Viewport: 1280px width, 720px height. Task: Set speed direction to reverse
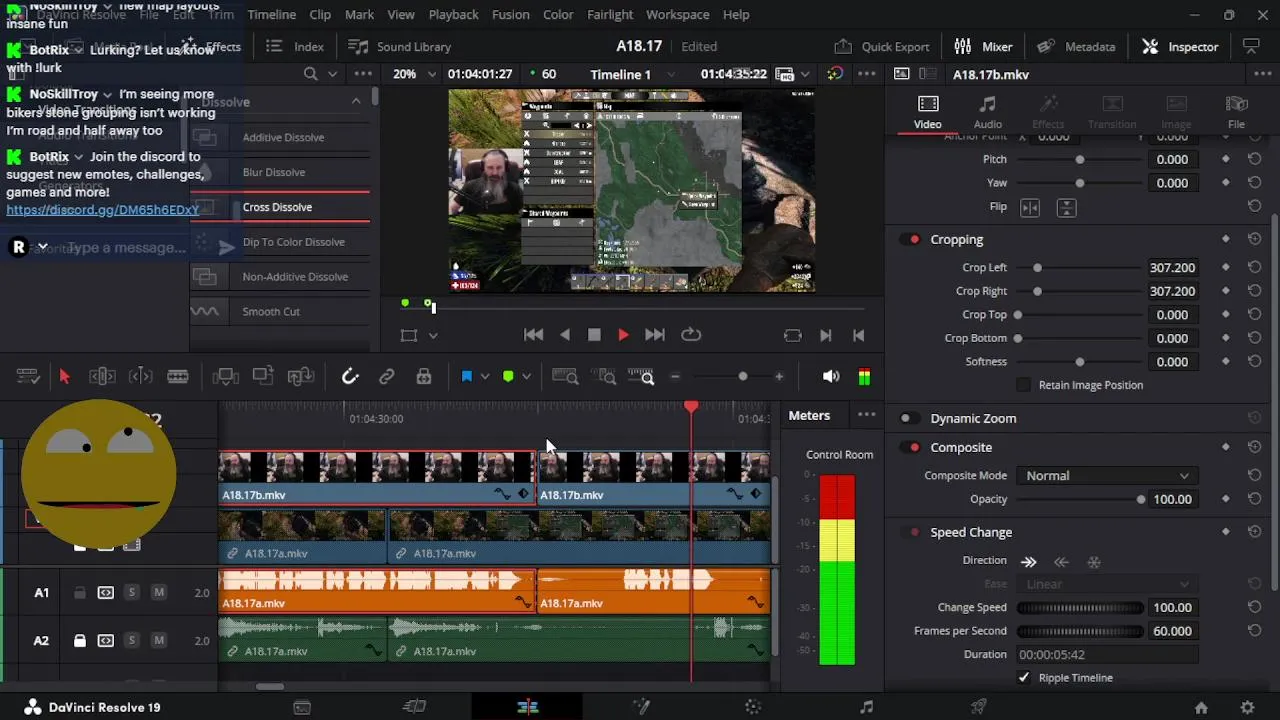[x=1062, y=561]
